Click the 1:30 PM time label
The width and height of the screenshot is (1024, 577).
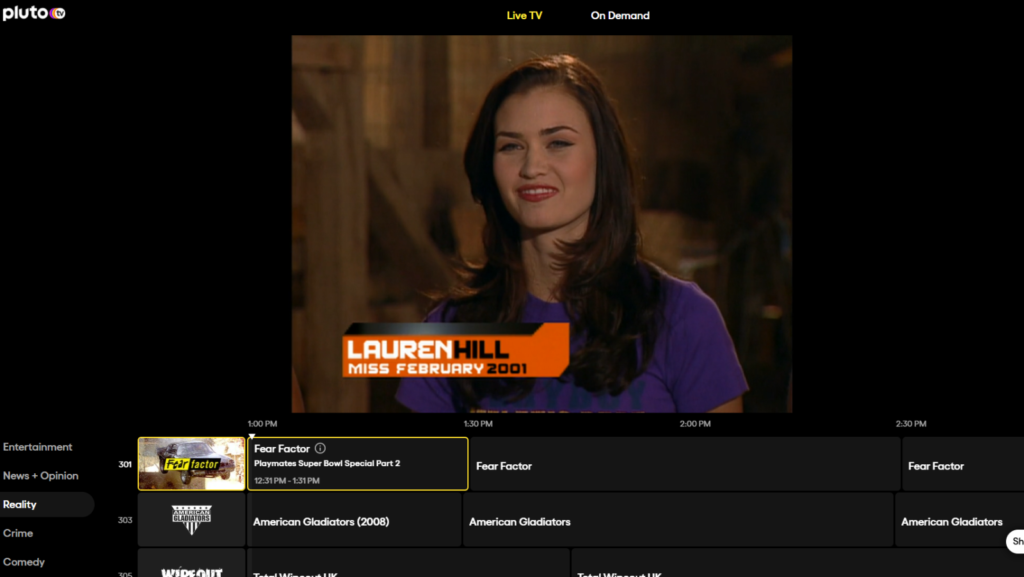(x=478, y=424)
